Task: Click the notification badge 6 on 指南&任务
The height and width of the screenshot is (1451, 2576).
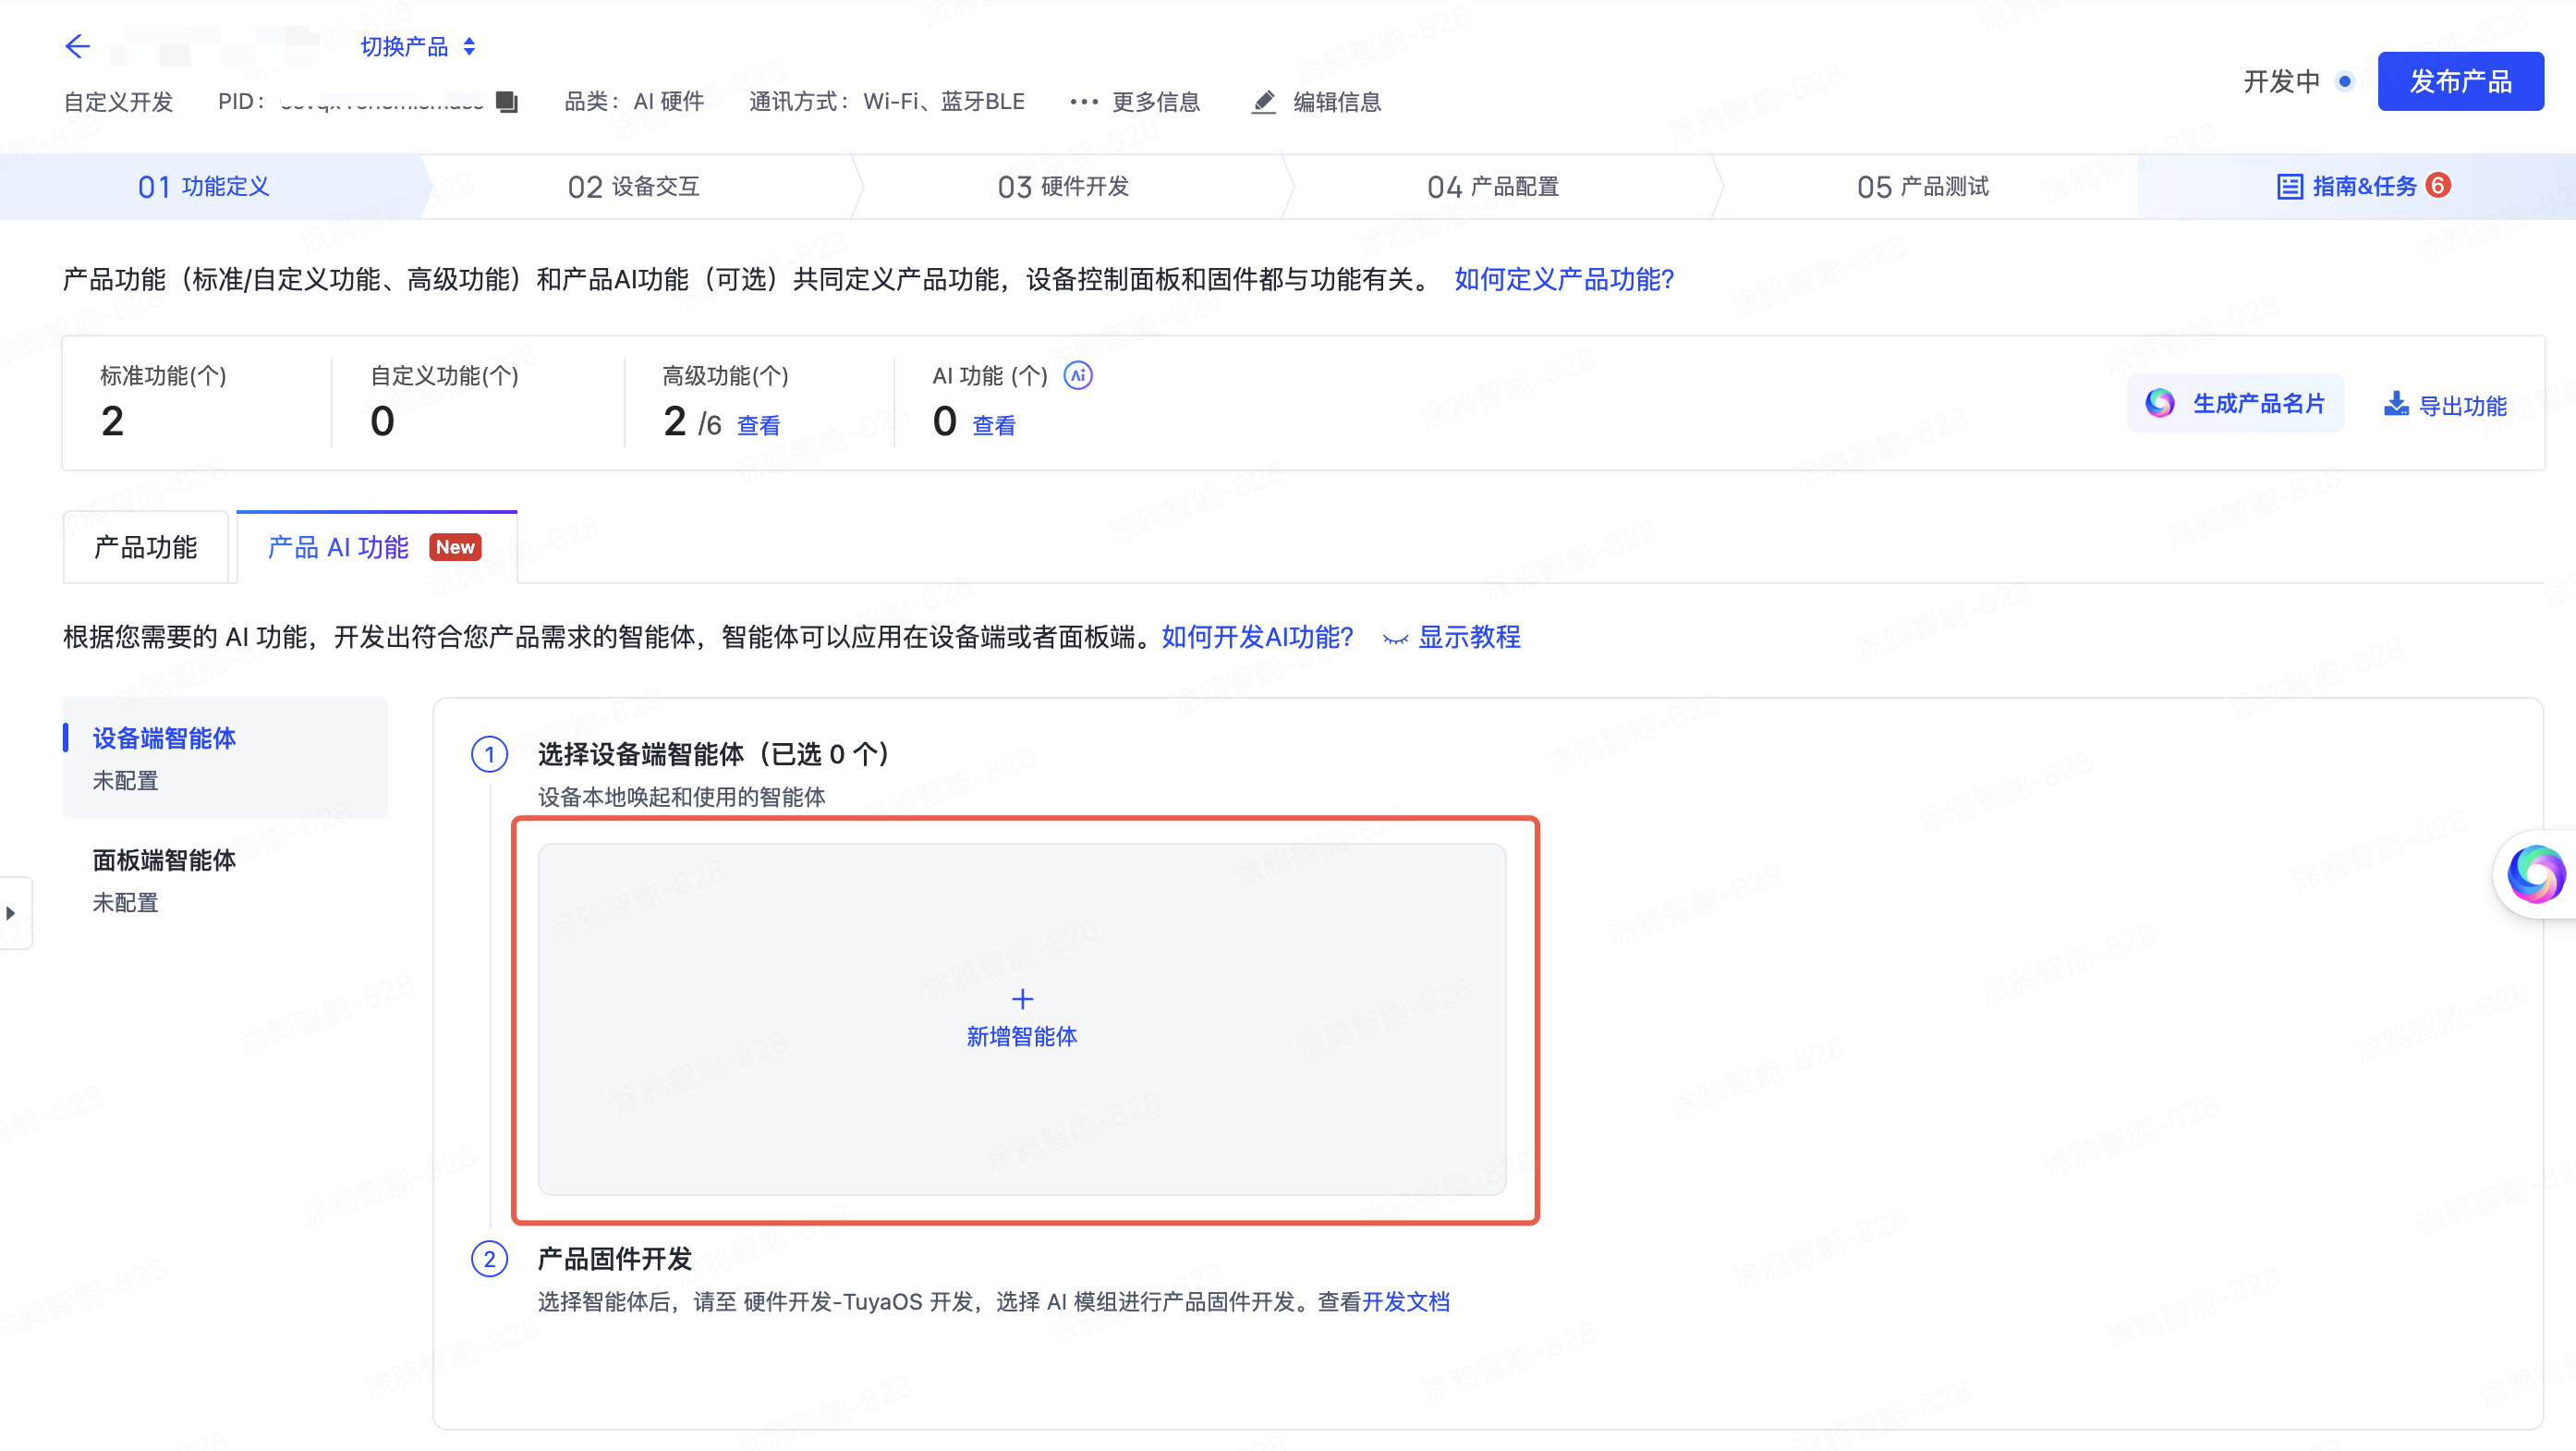Action: coord(2438,185)
